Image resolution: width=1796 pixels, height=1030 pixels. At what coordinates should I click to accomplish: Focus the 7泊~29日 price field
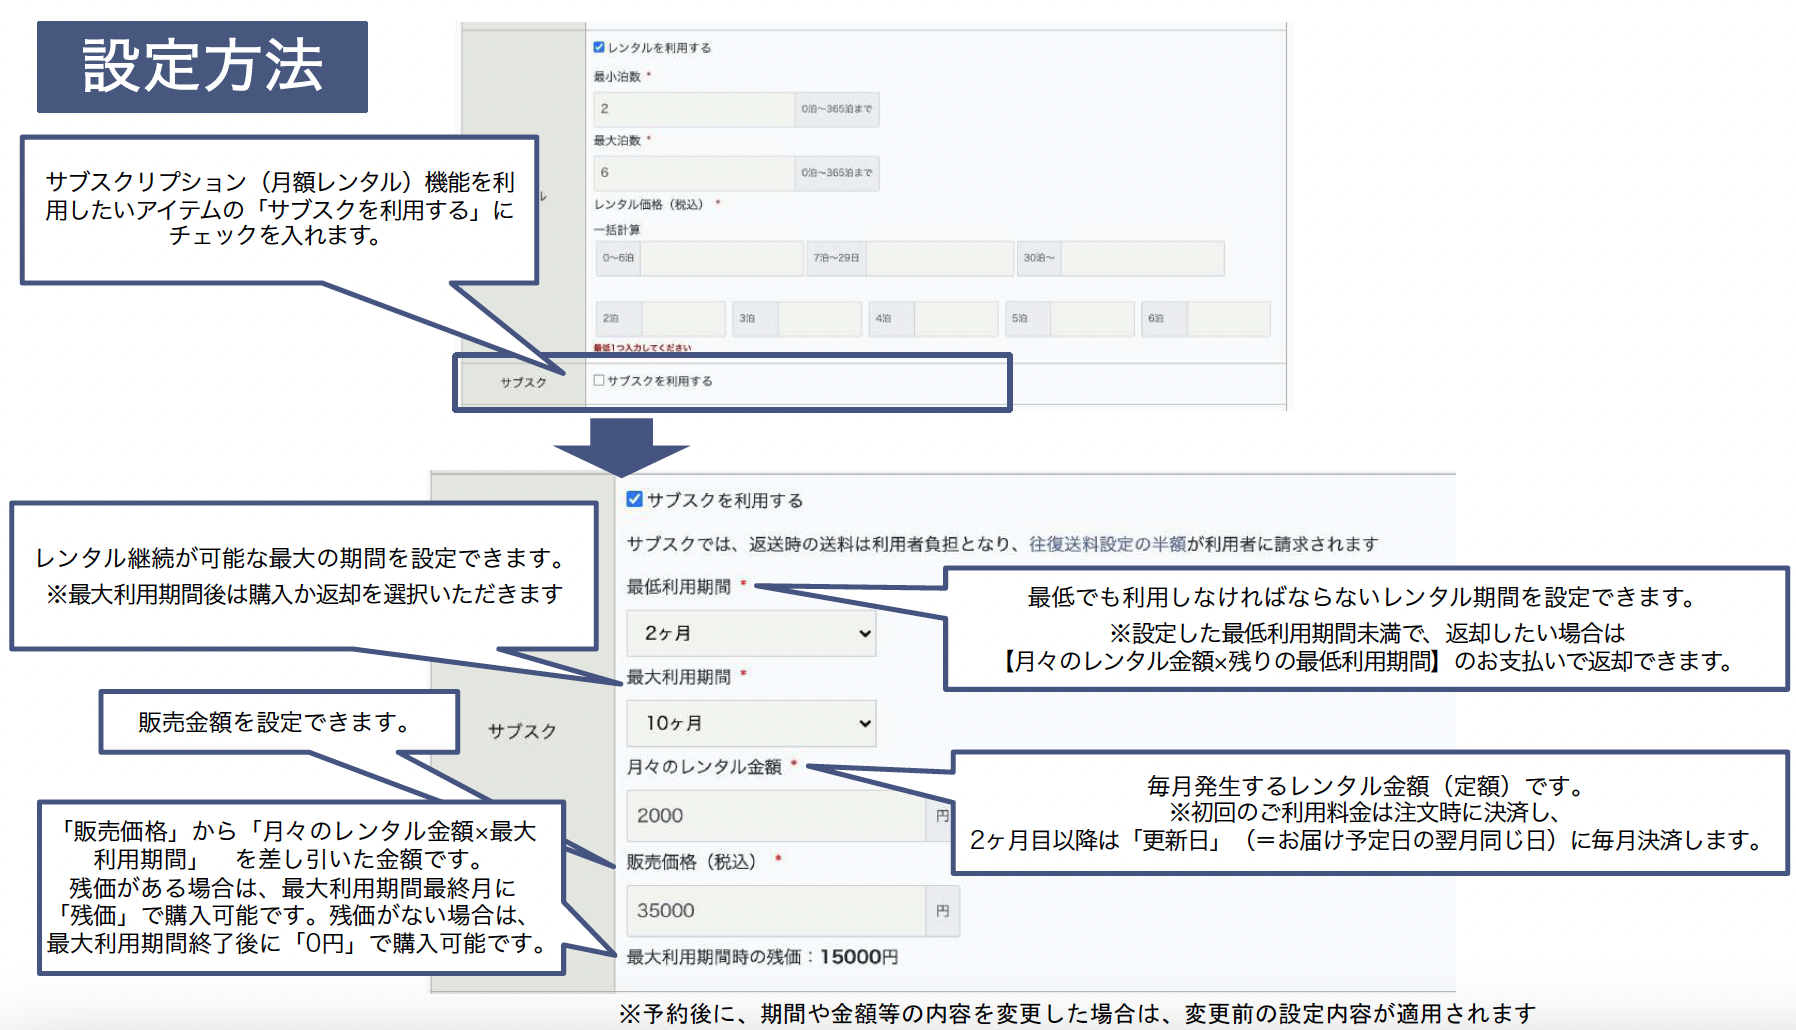pos(938,258)
